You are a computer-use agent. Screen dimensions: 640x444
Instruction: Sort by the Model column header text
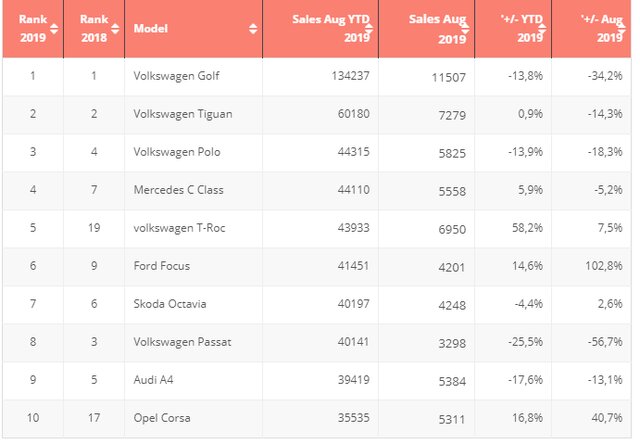coord(148,28)
